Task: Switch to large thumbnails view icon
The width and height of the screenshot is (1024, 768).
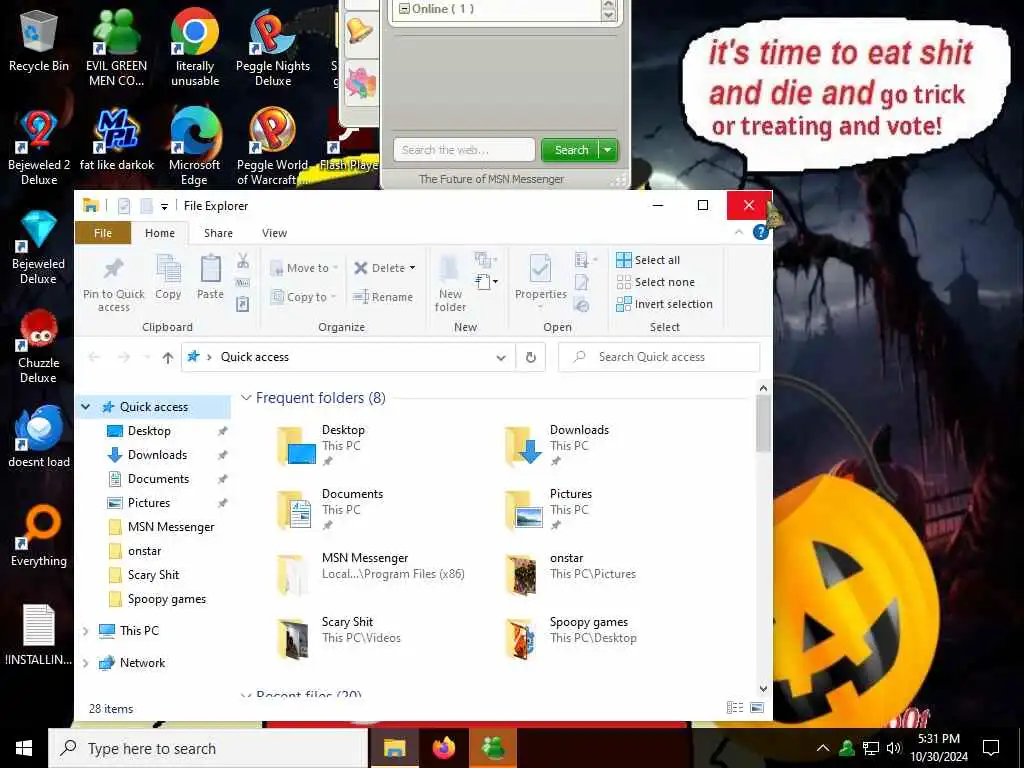Action: pos(757,707)
